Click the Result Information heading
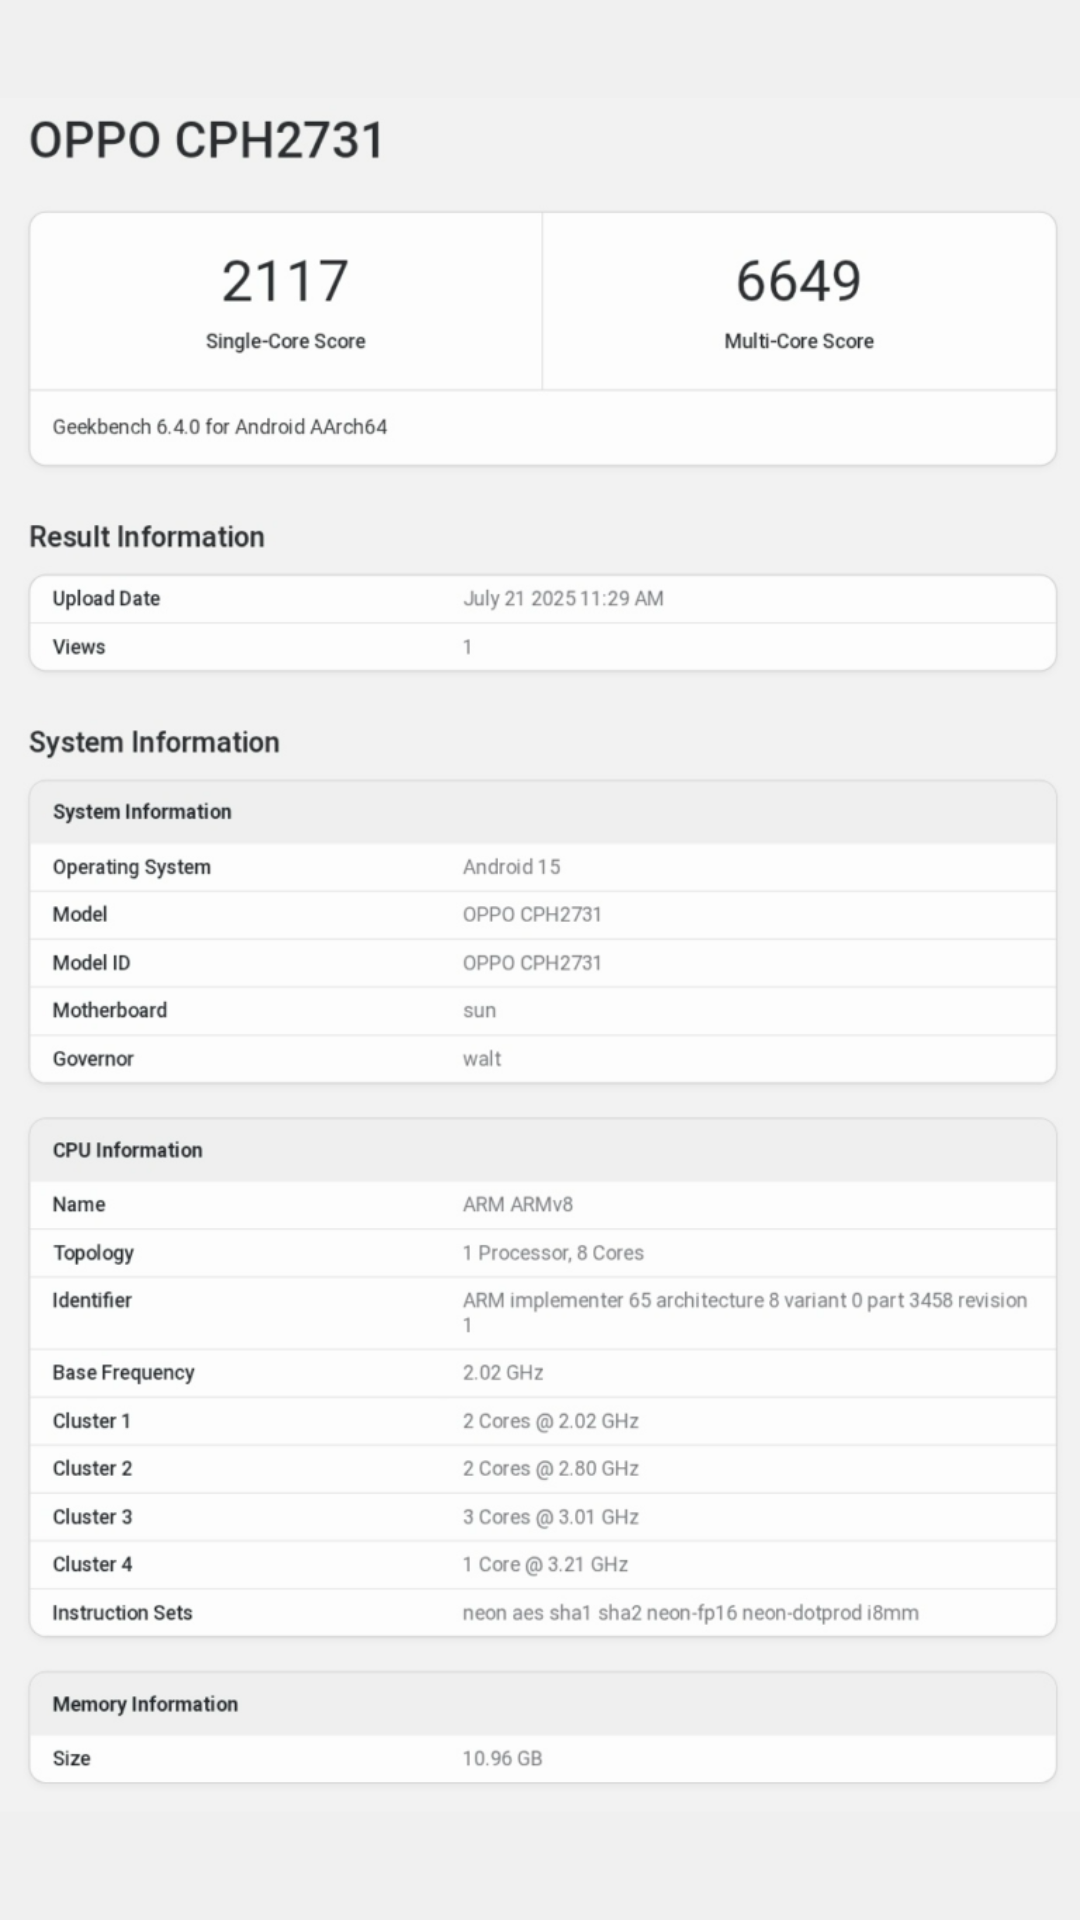 (x=147, y=537)
